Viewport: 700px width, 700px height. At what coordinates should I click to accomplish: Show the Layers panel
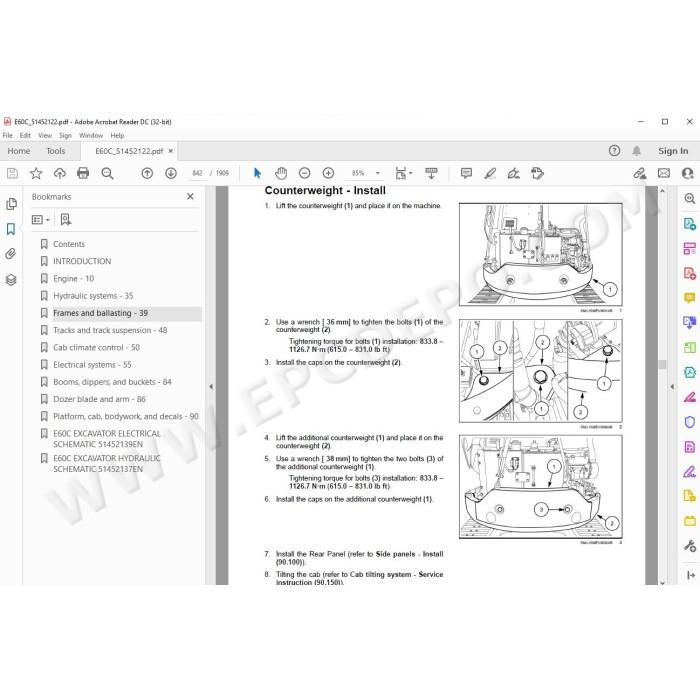[11, 280]
